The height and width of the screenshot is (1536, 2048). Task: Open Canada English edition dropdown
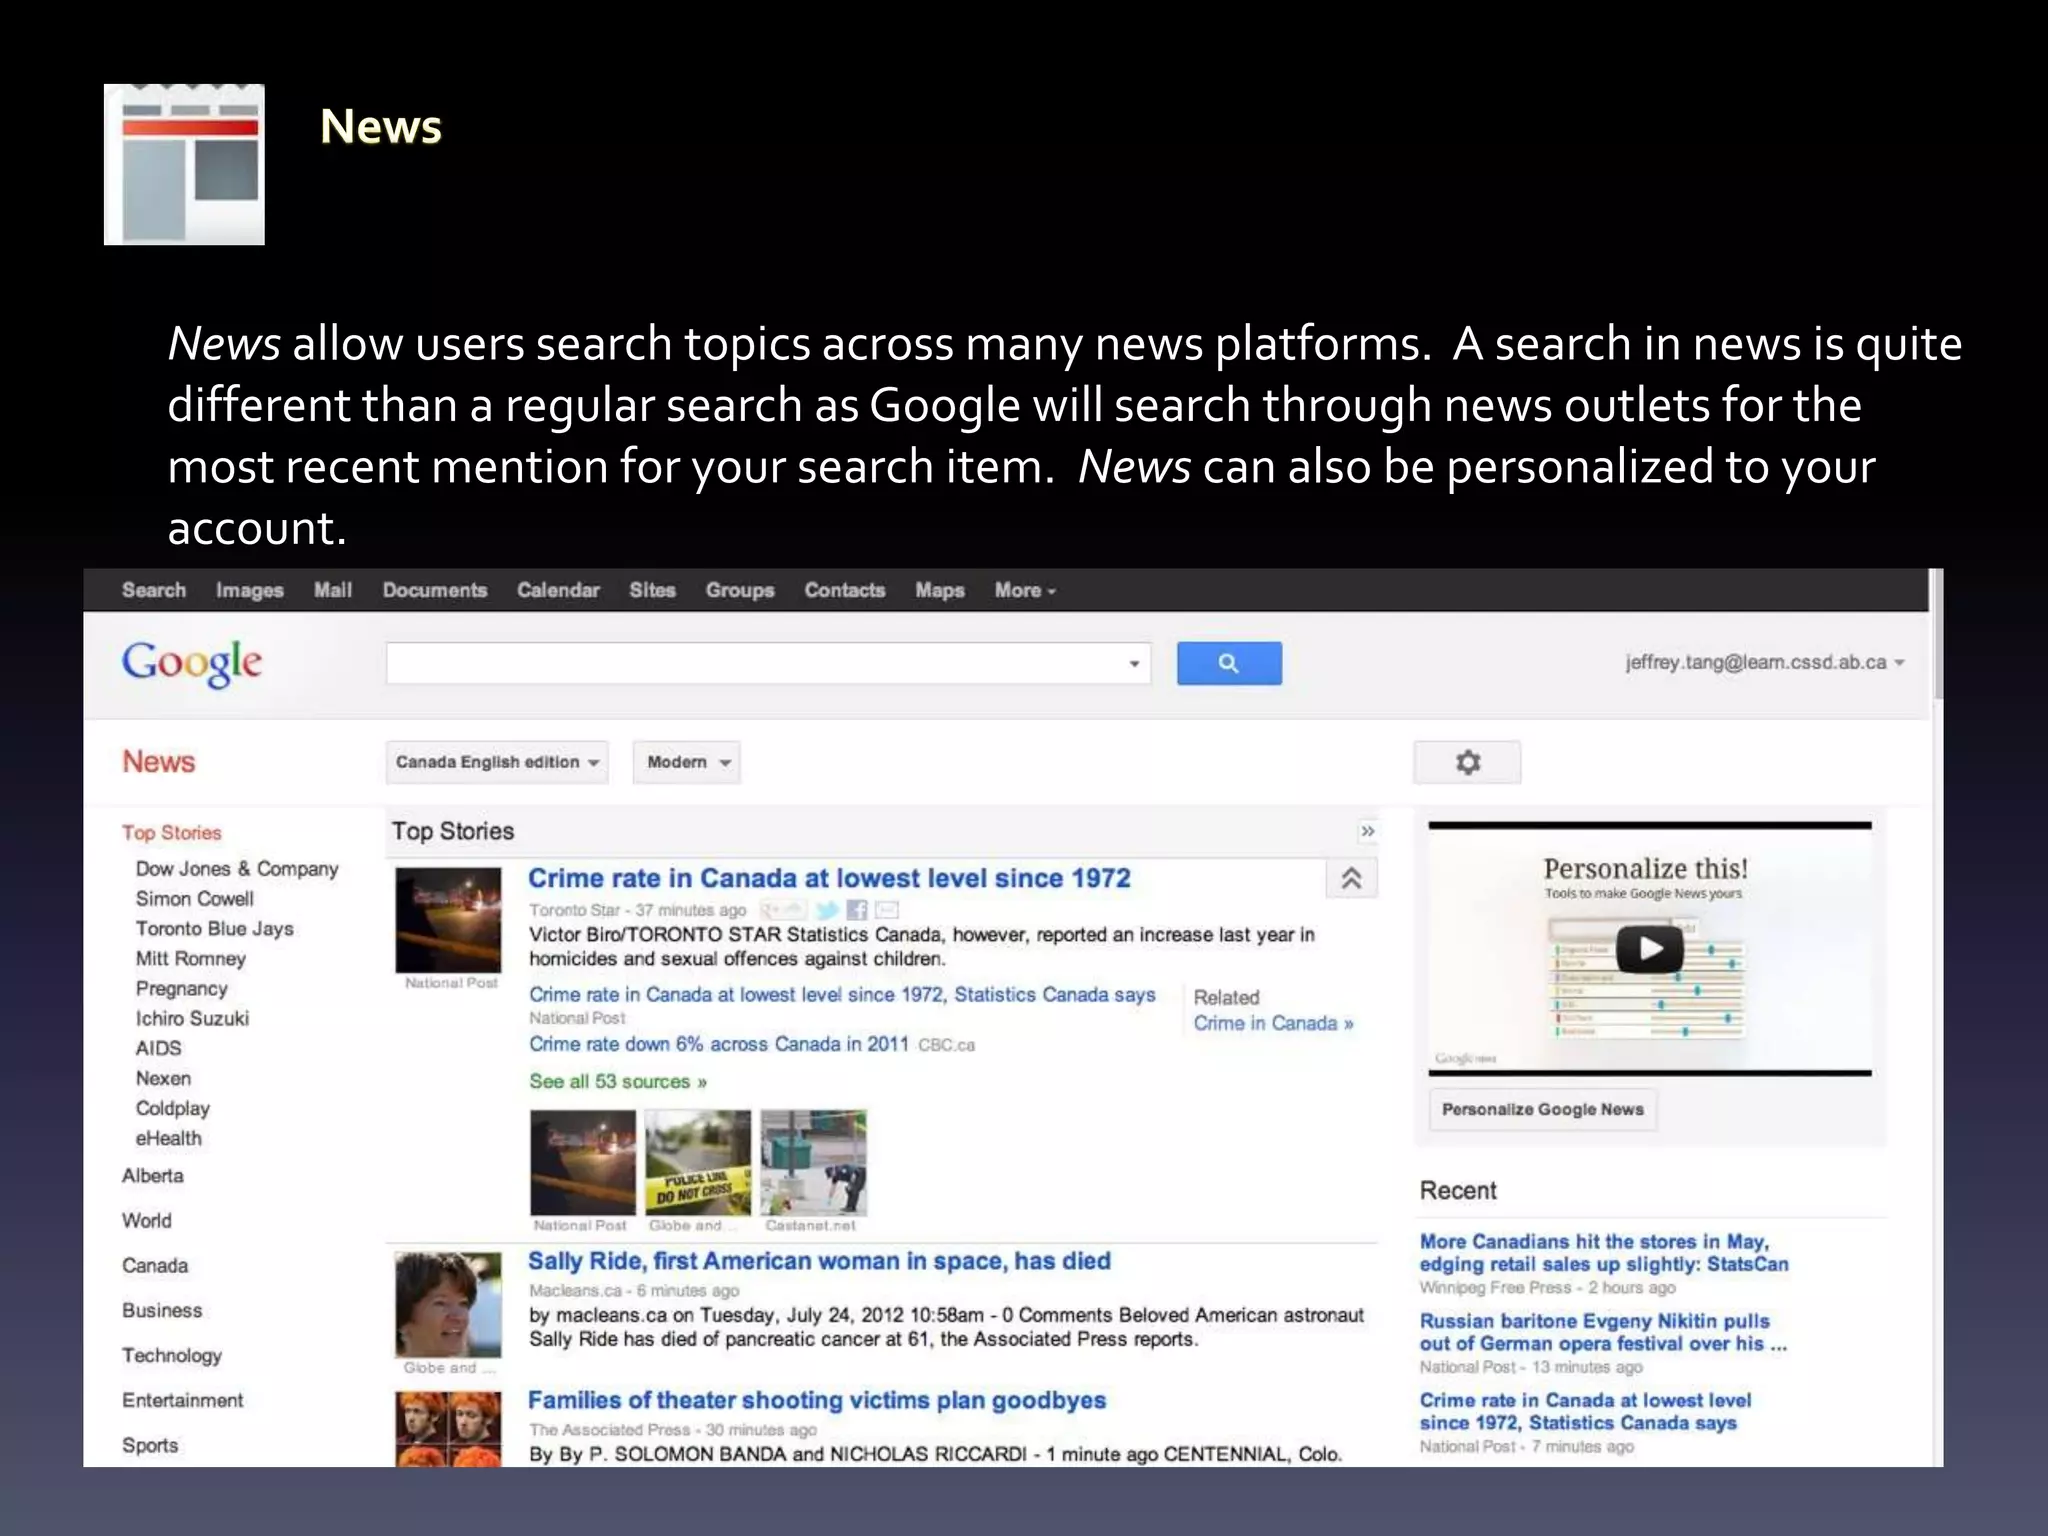[497, 762]
